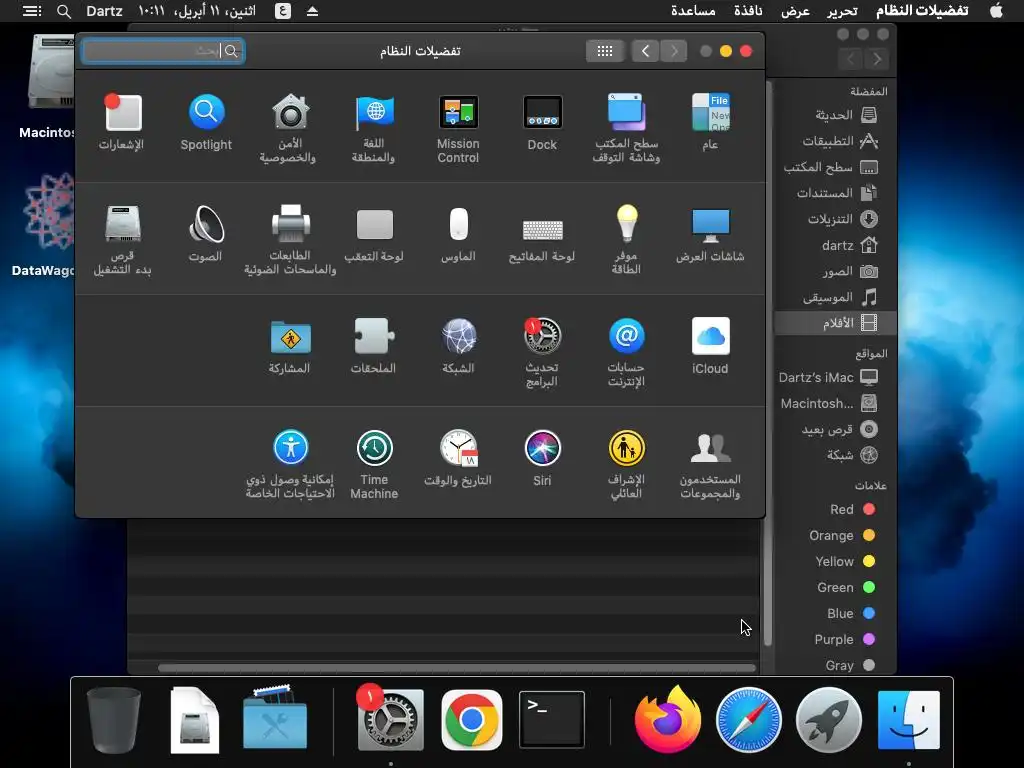Open Energy Saver (موفر الطاقة) pane
The width and height of the screenshot is (1024, 768).
(x=626, y=240)
